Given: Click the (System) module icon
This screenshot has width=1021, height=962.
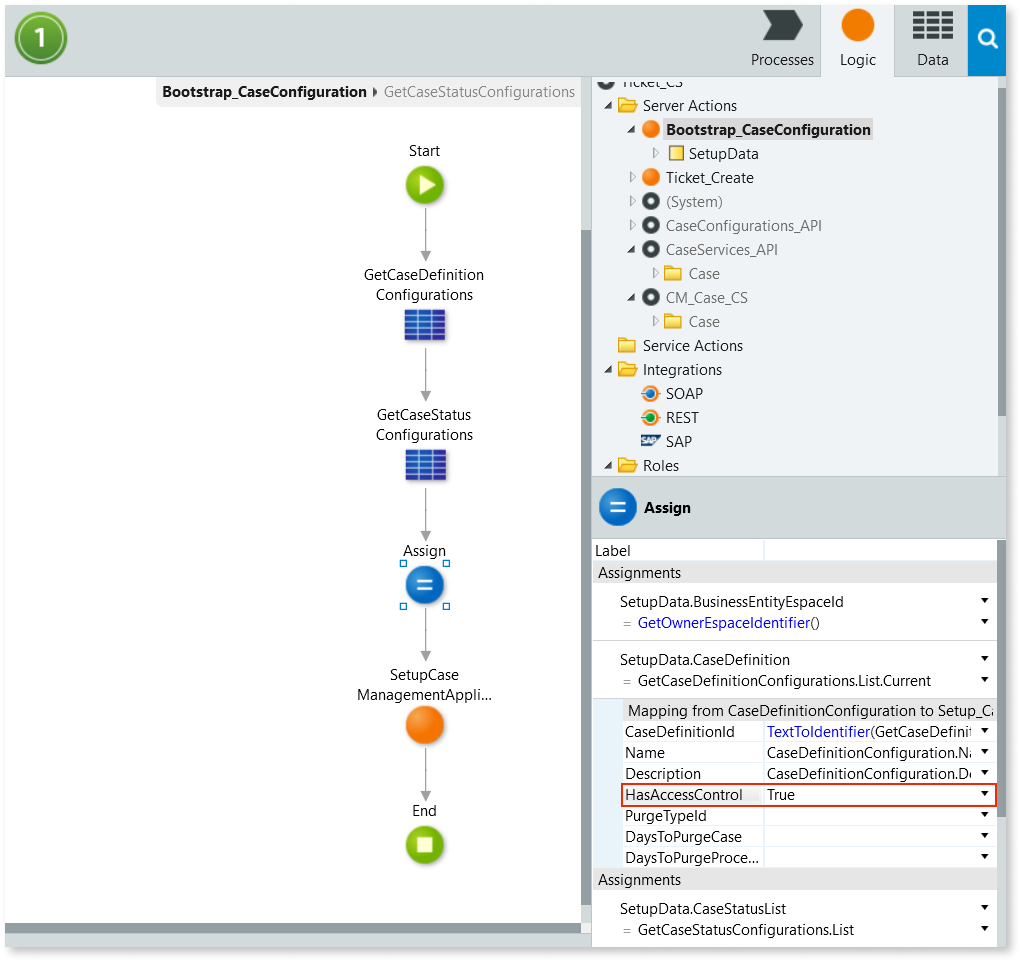Looking at the screenshot, I should pos(650,201).
